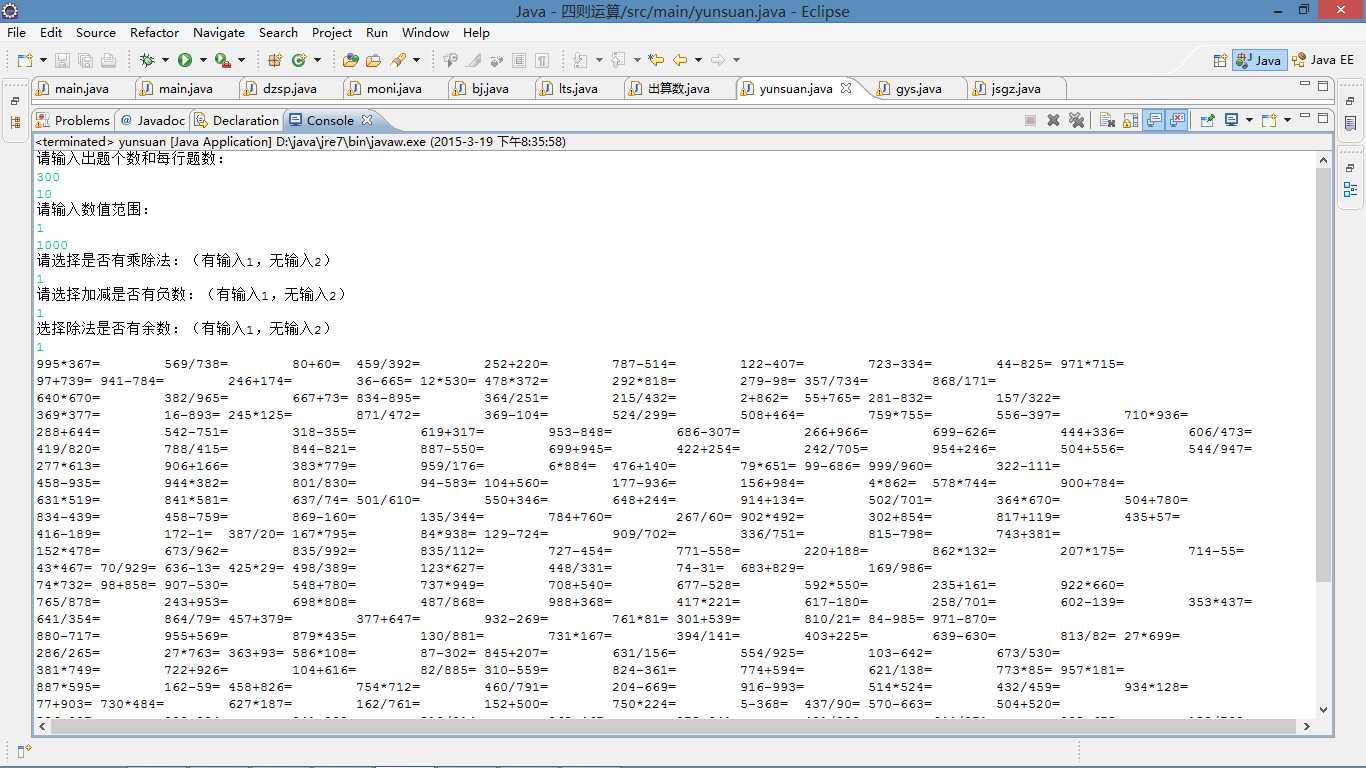Open Display Selected Console dropdown arrow
The image size is (1366, 768).
(1248, 120)
